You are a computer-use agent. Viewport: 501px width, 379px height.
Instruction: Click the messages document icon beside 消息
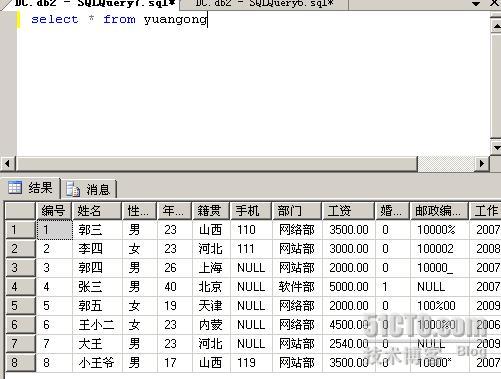[x=73, y=190]
